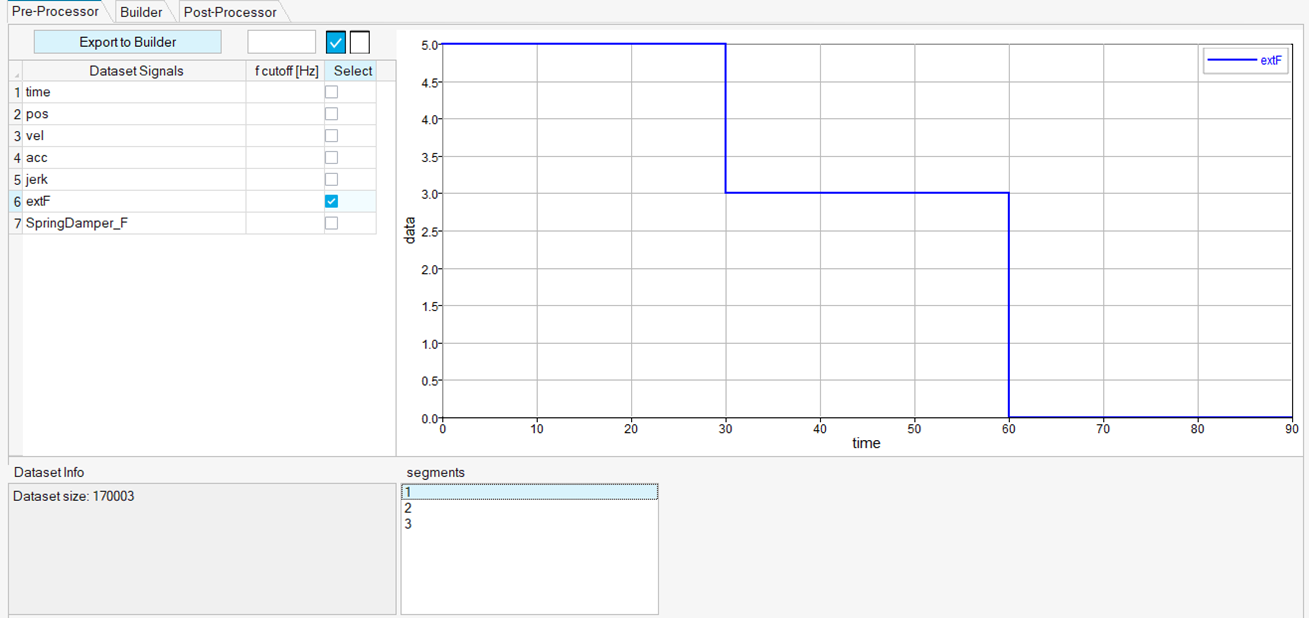Screen dimensions: 1309x618
Task: Click the empty uncheck-all signals box icon
Action: pyautogui.click(x=360, y=42)
